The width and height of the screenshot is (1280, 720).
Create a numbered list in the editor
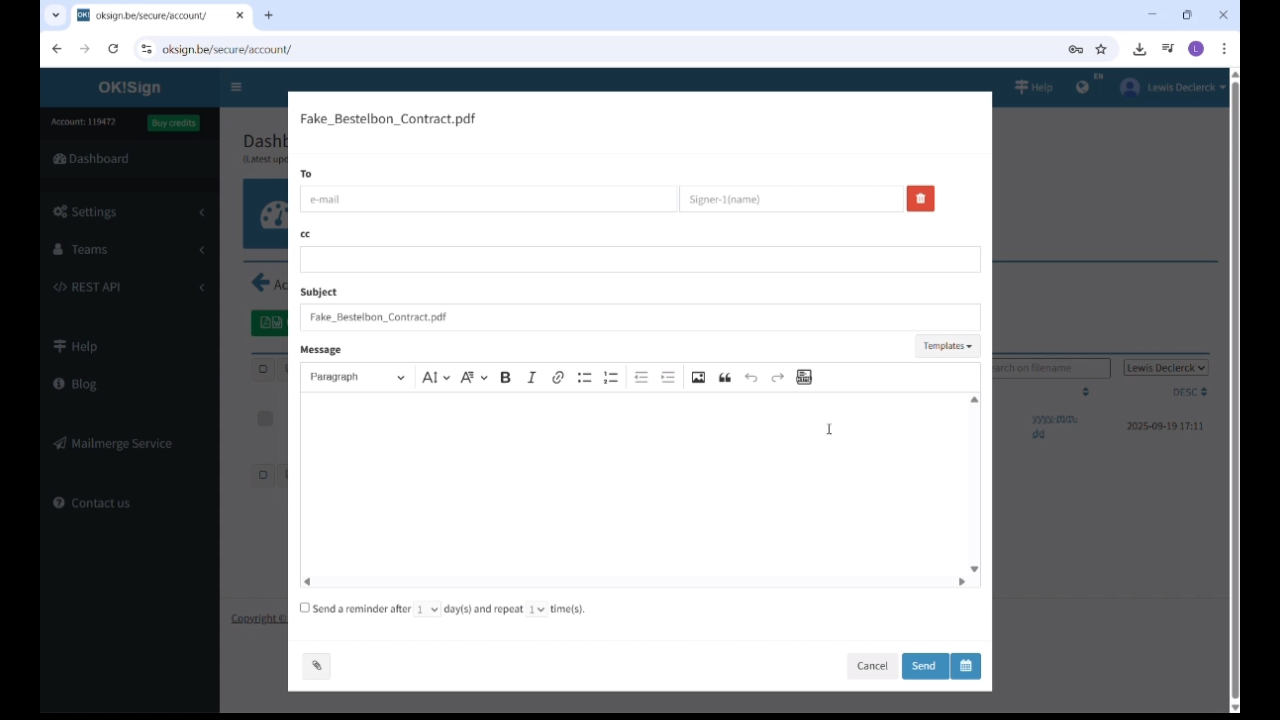610,377
